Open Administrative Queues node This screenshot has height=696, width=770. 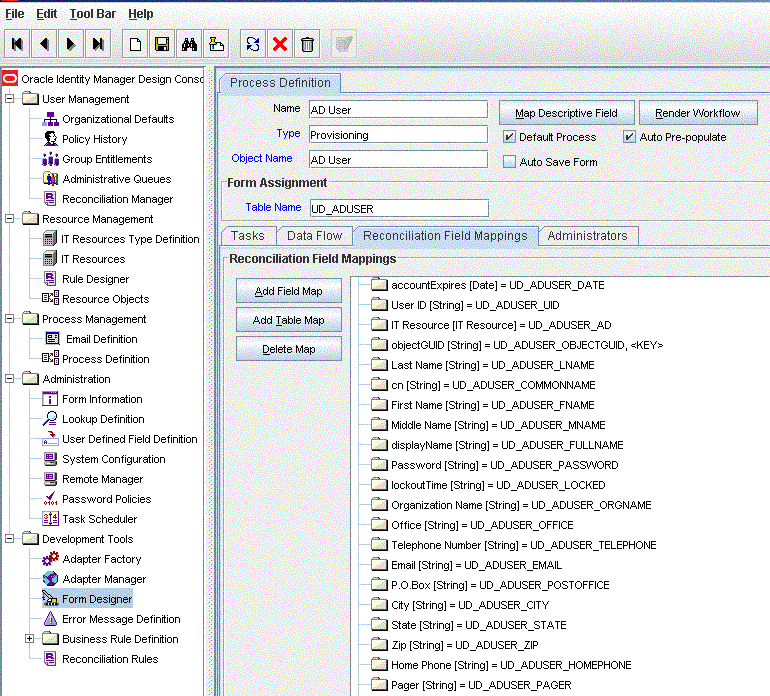[107, 179]
